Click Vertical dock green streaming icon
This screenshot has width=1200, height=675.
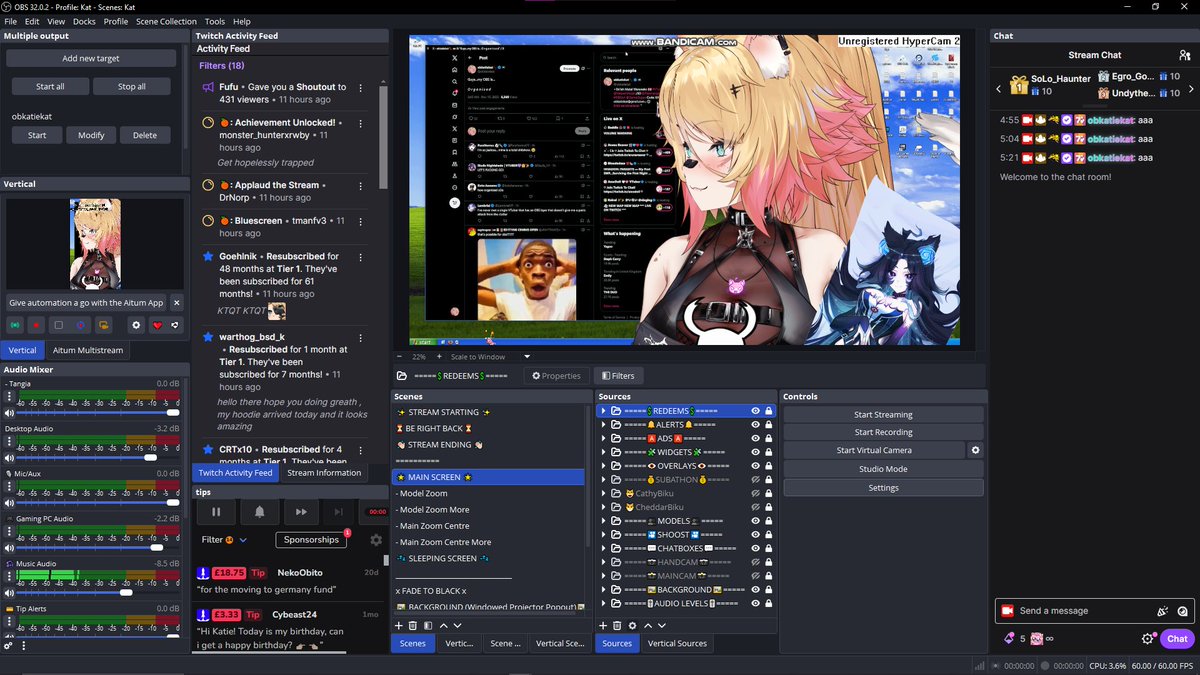[x=15, y=325]
